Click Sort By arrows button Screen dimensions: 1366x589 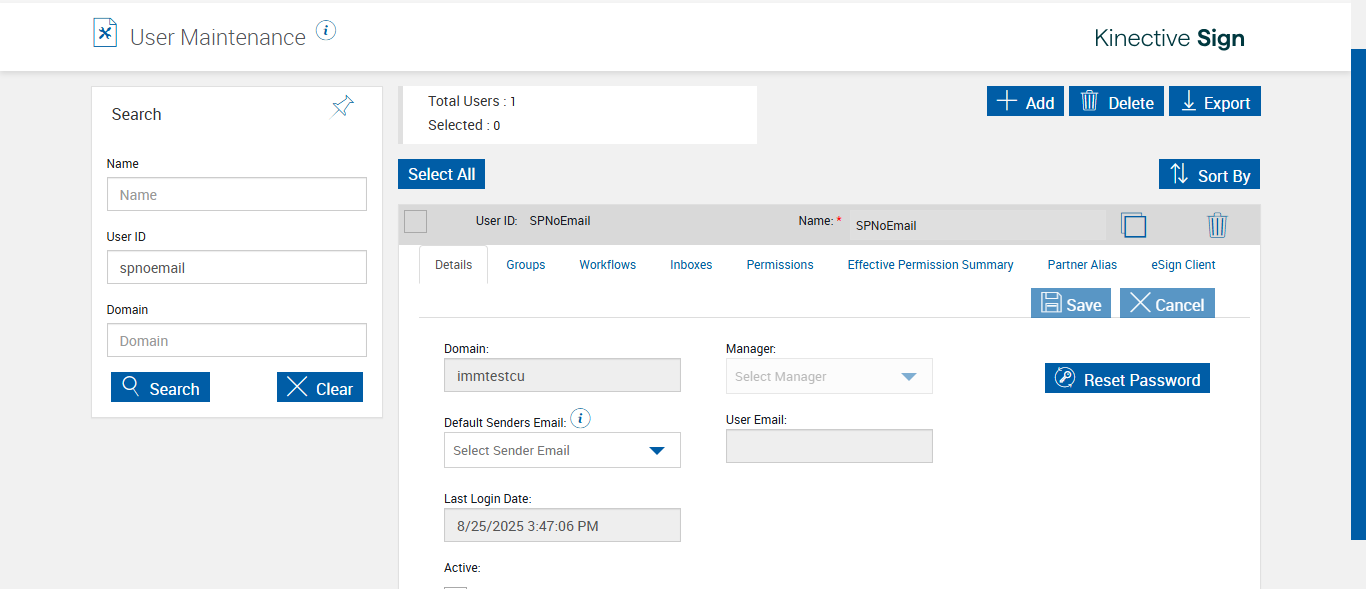[1209, 175]
